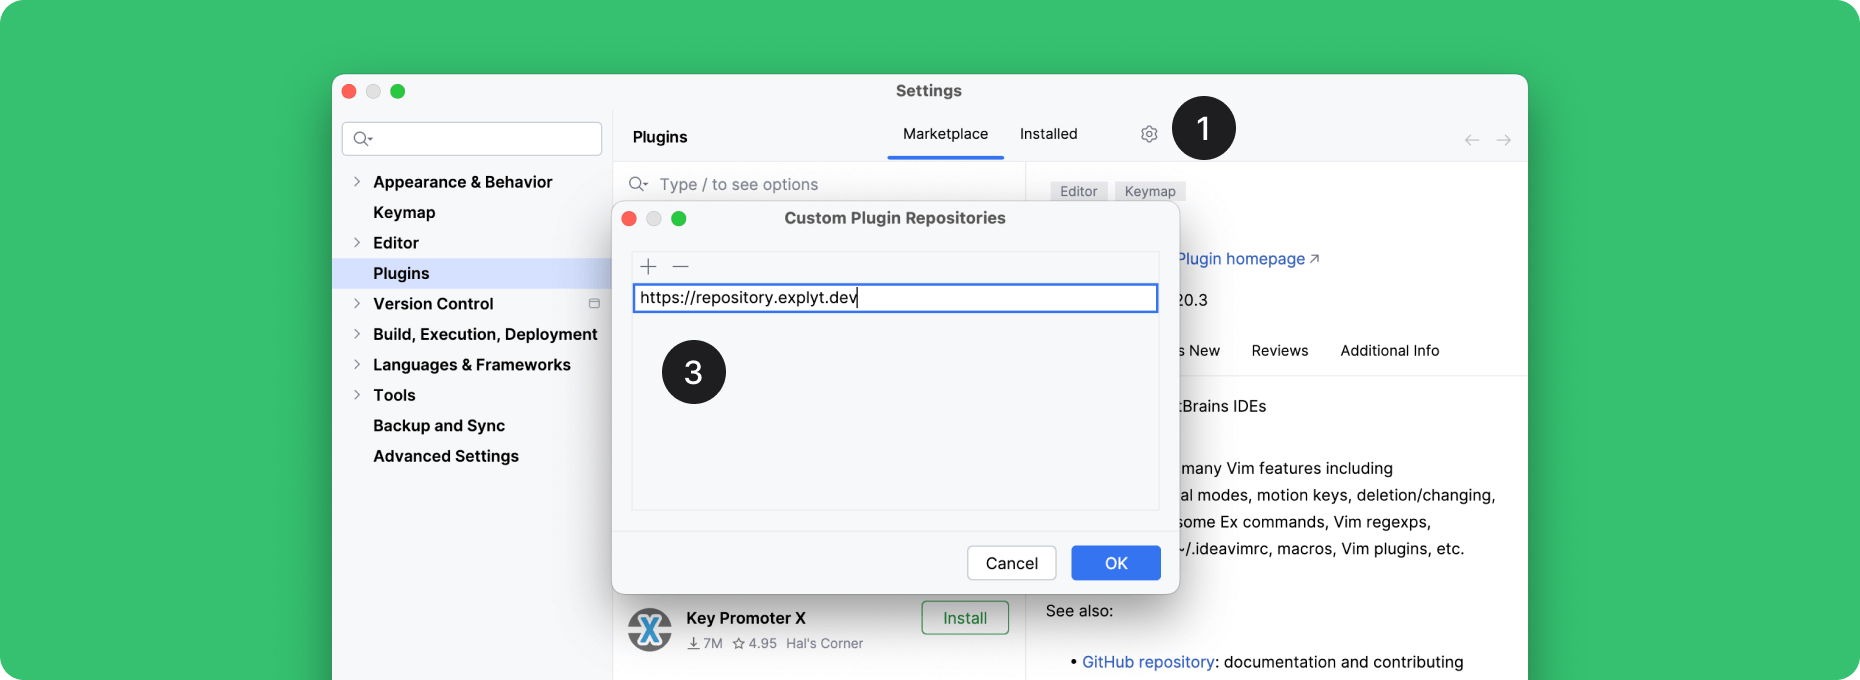Close the Custom Plugin Repositories dialog
The image size is (1860, 680).
[629, 219]
